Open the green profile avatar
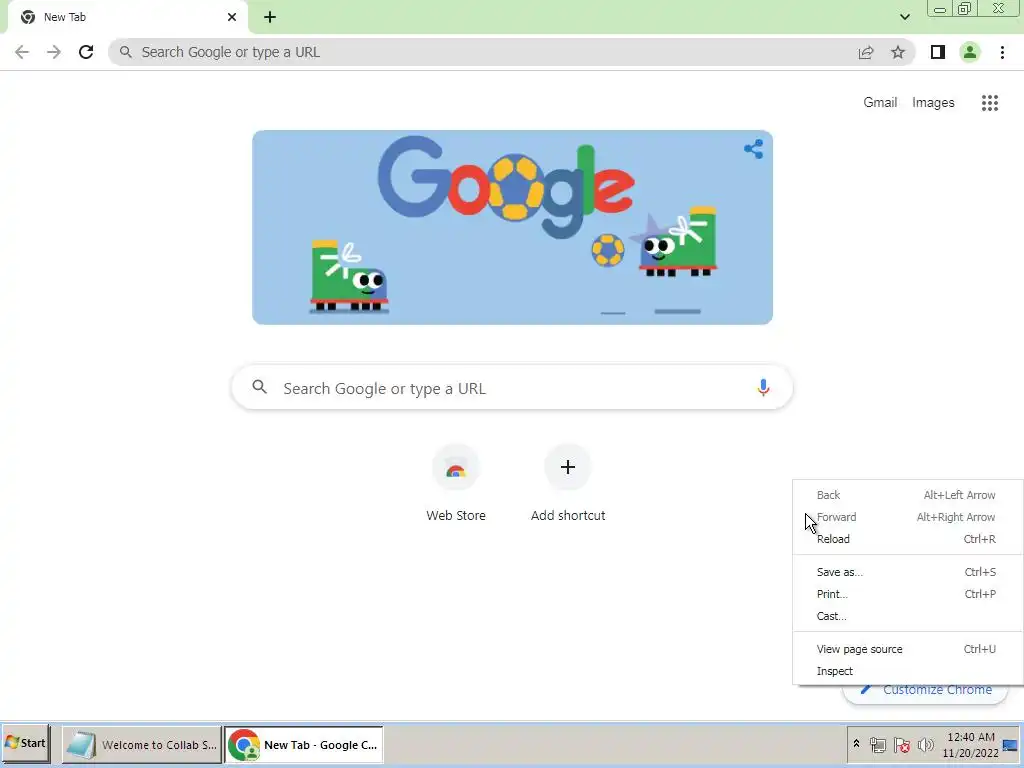This screenshot has height=768, width=1024. 970,52
